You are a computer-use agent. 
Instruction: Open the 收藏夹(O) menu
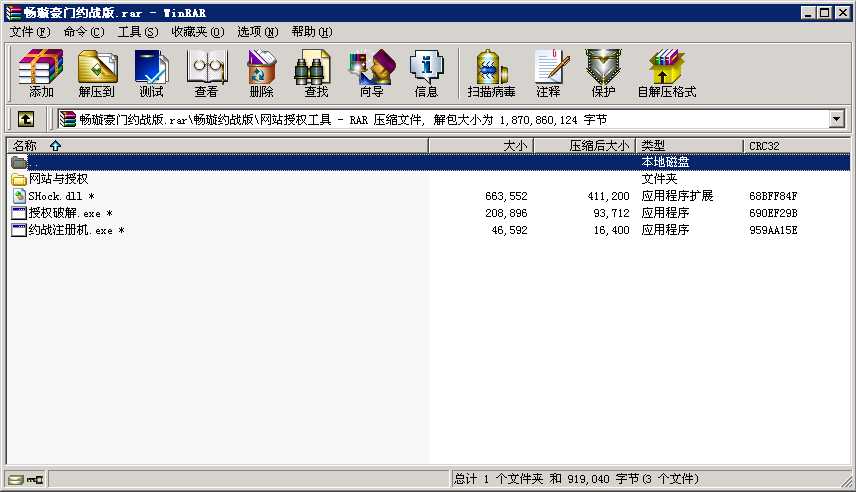coord(198,32)
